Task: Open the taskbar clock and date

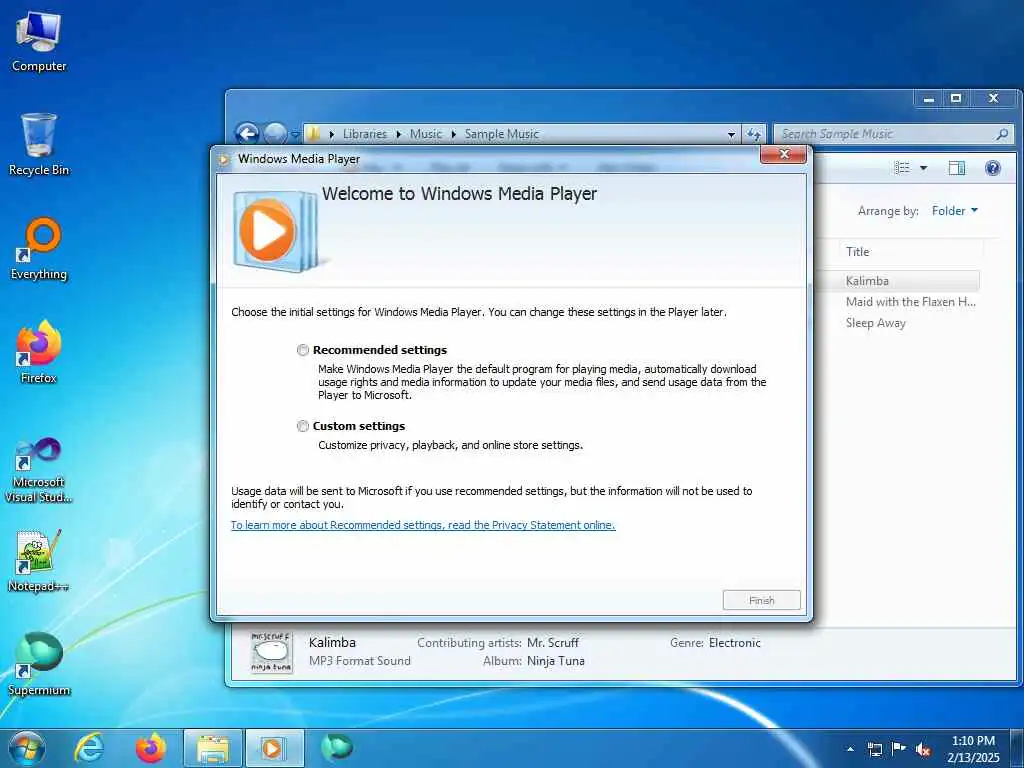Action: click(x=973, y=749)
